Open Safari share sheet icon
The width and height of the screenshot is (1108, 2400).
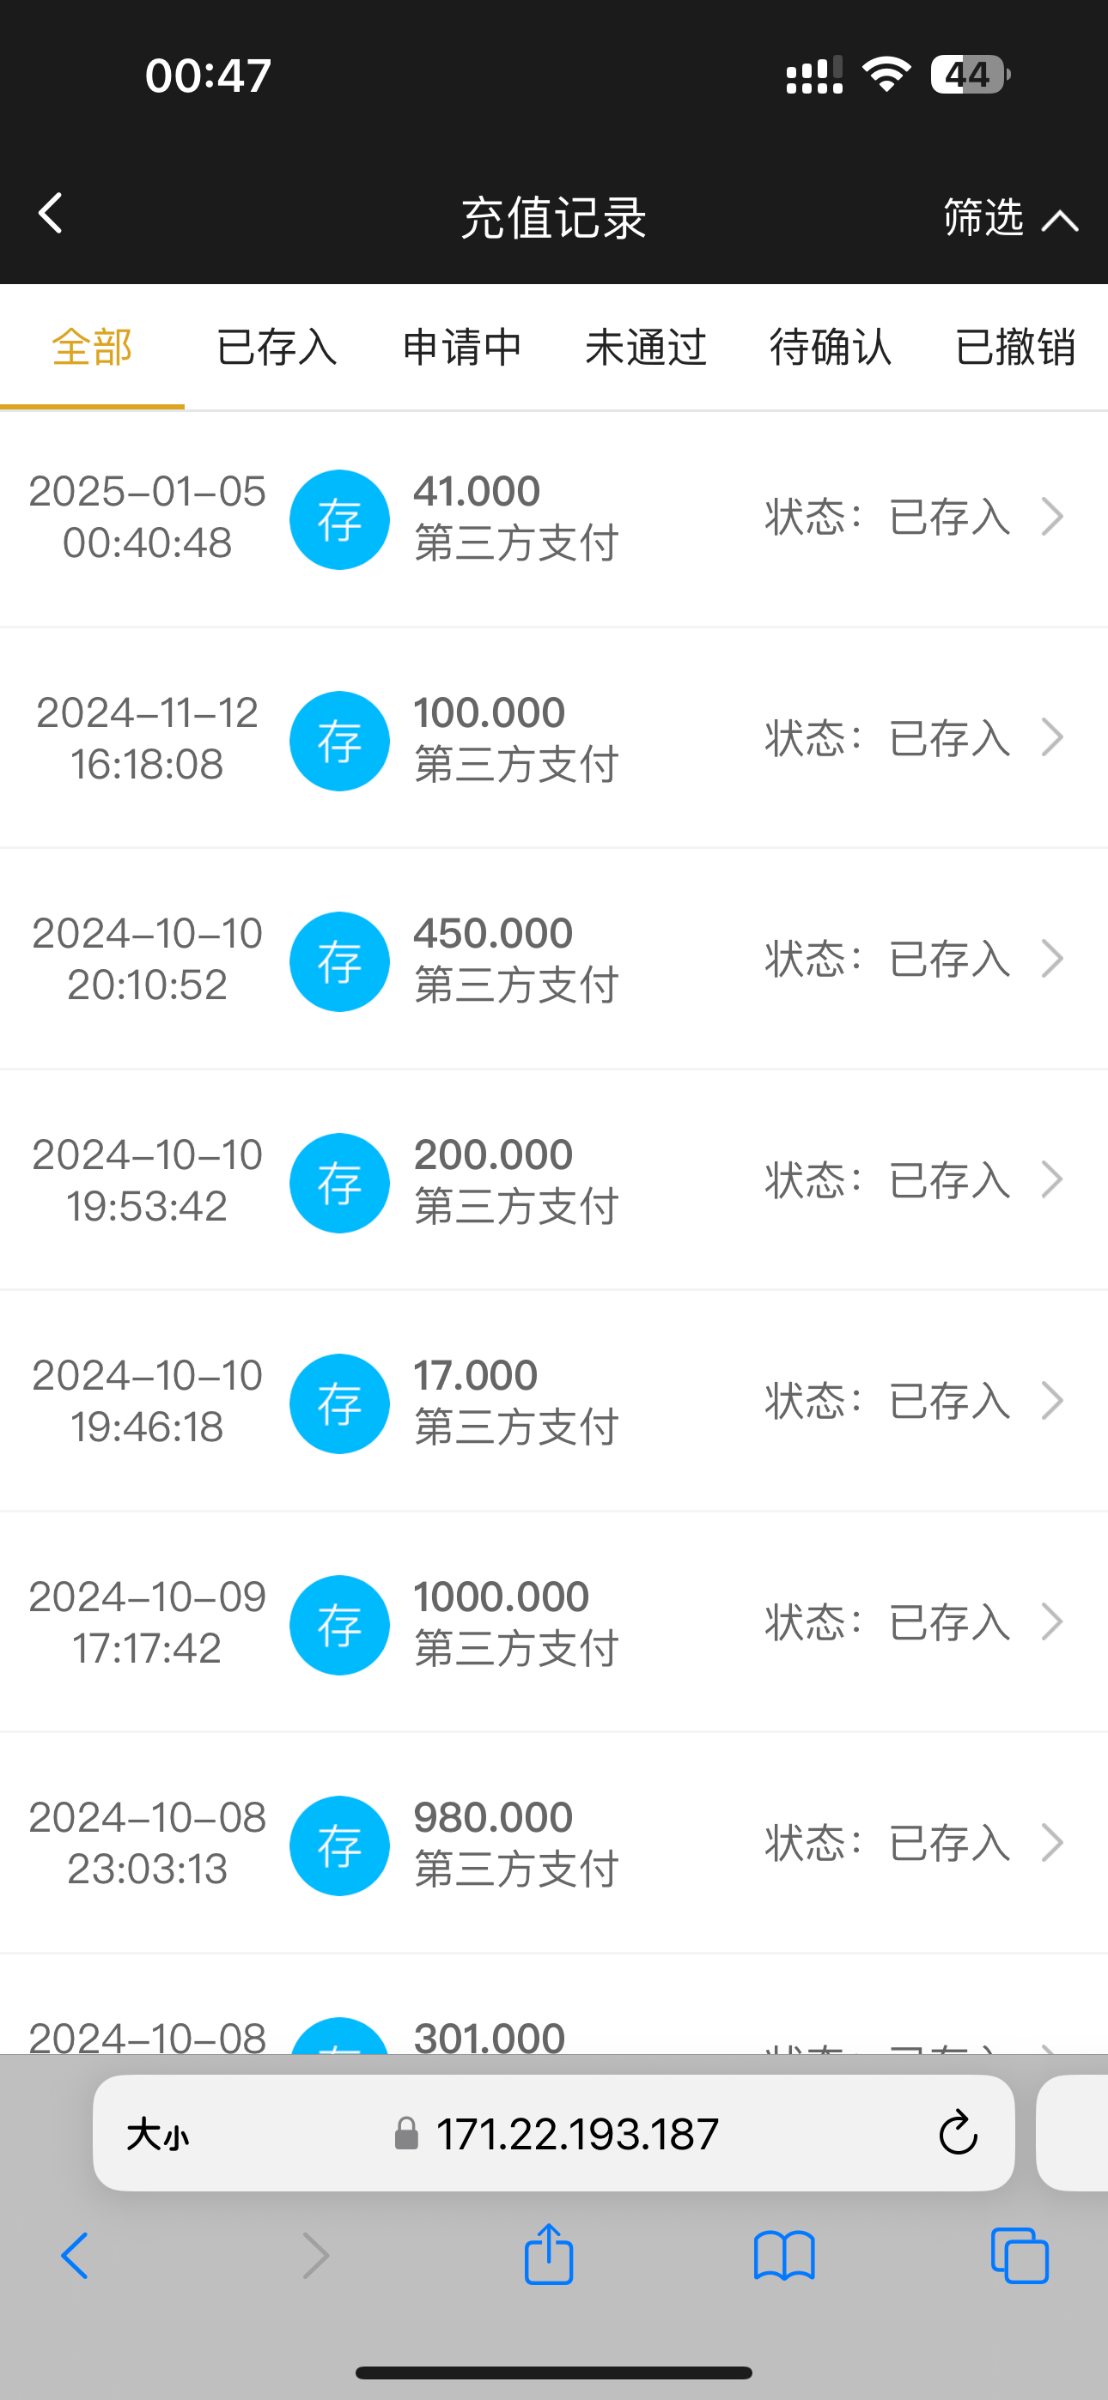[x=549, y=2255]
